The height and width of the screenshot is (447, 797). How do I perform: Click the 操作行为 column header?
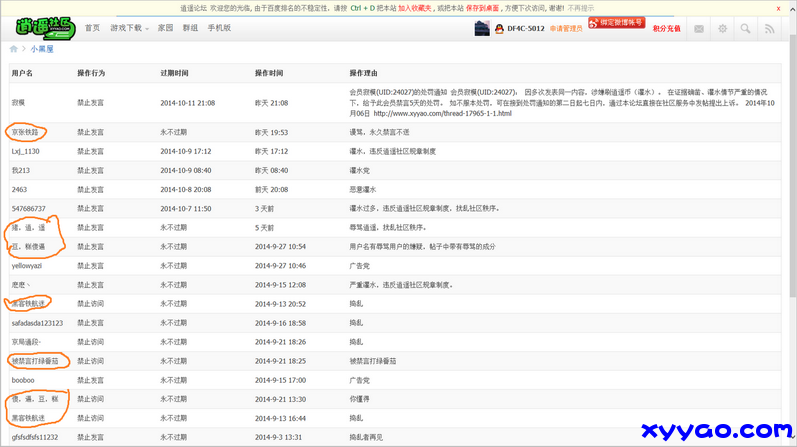pos(91,73)
